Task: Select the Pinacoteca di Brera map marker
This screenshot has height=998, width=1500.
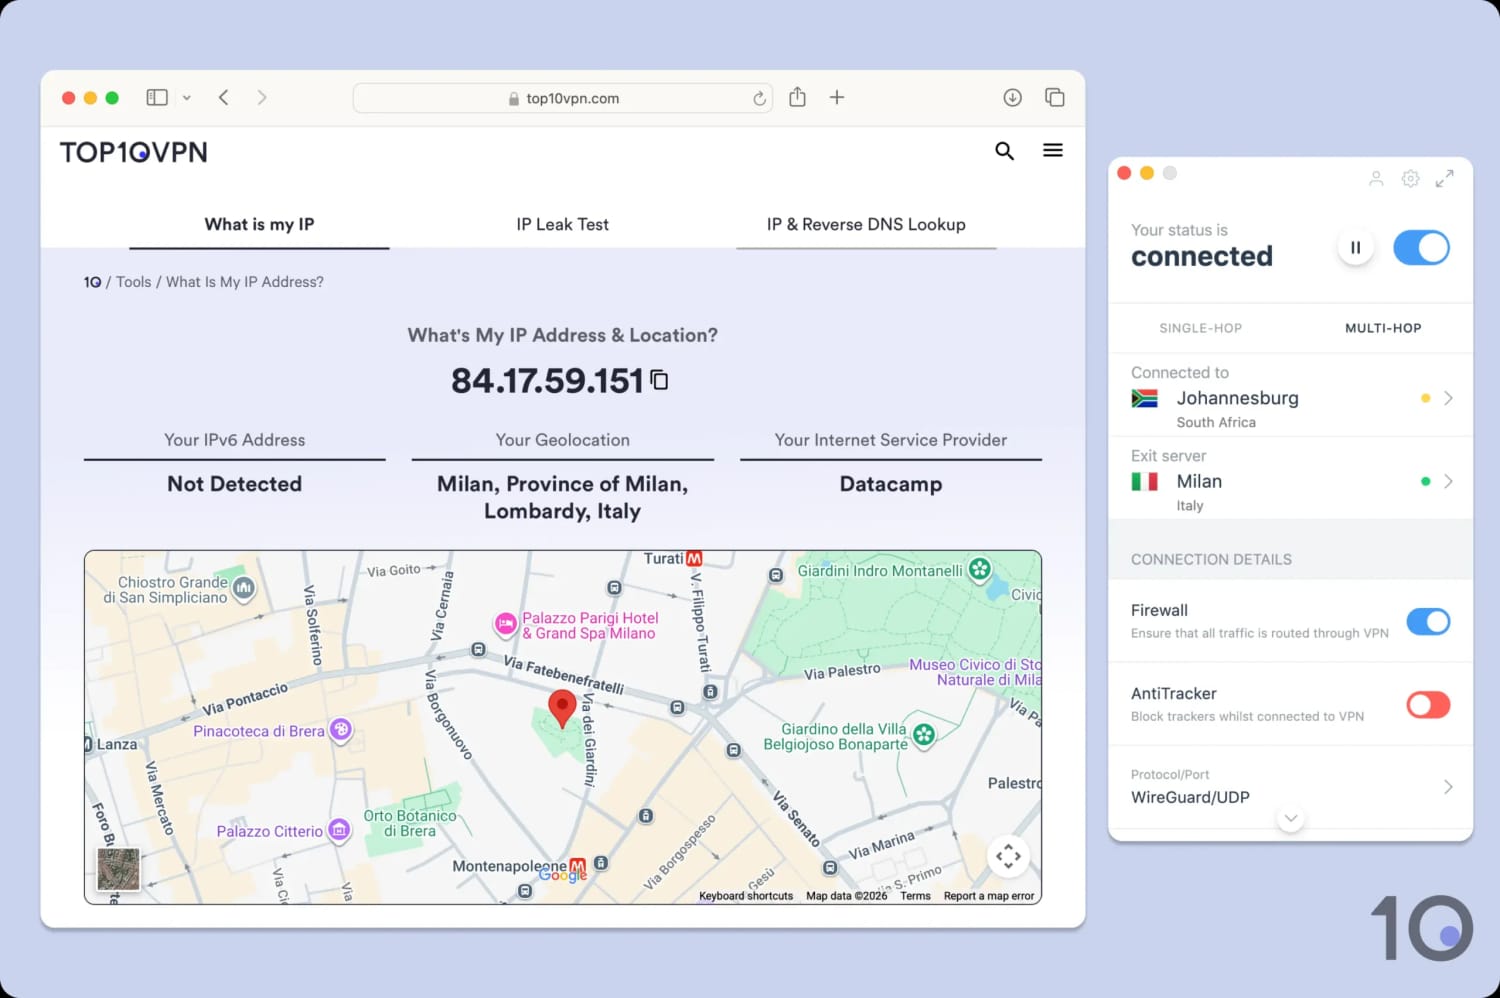Action: [x=341, y=730]
